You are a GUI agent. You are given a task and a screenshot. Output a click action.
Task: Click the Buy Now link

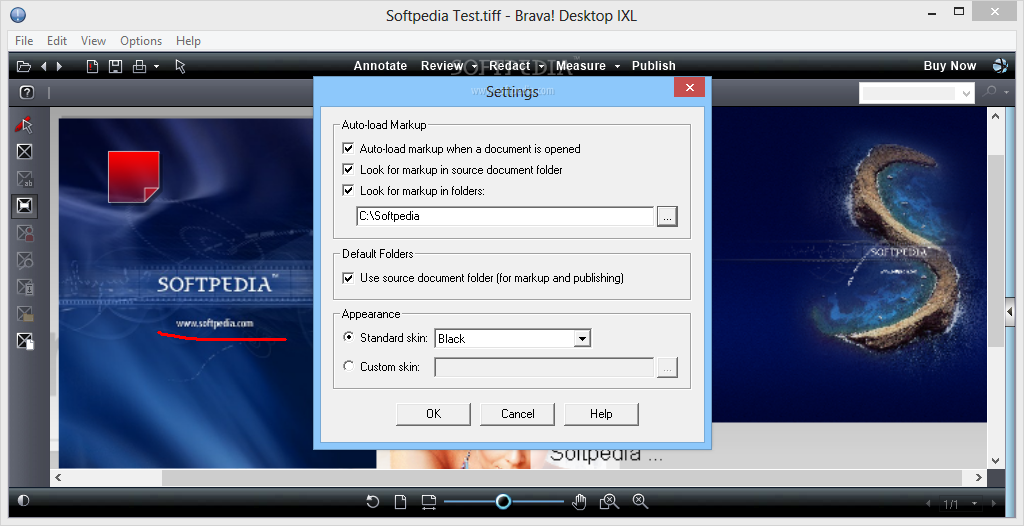tap(950, 66)
